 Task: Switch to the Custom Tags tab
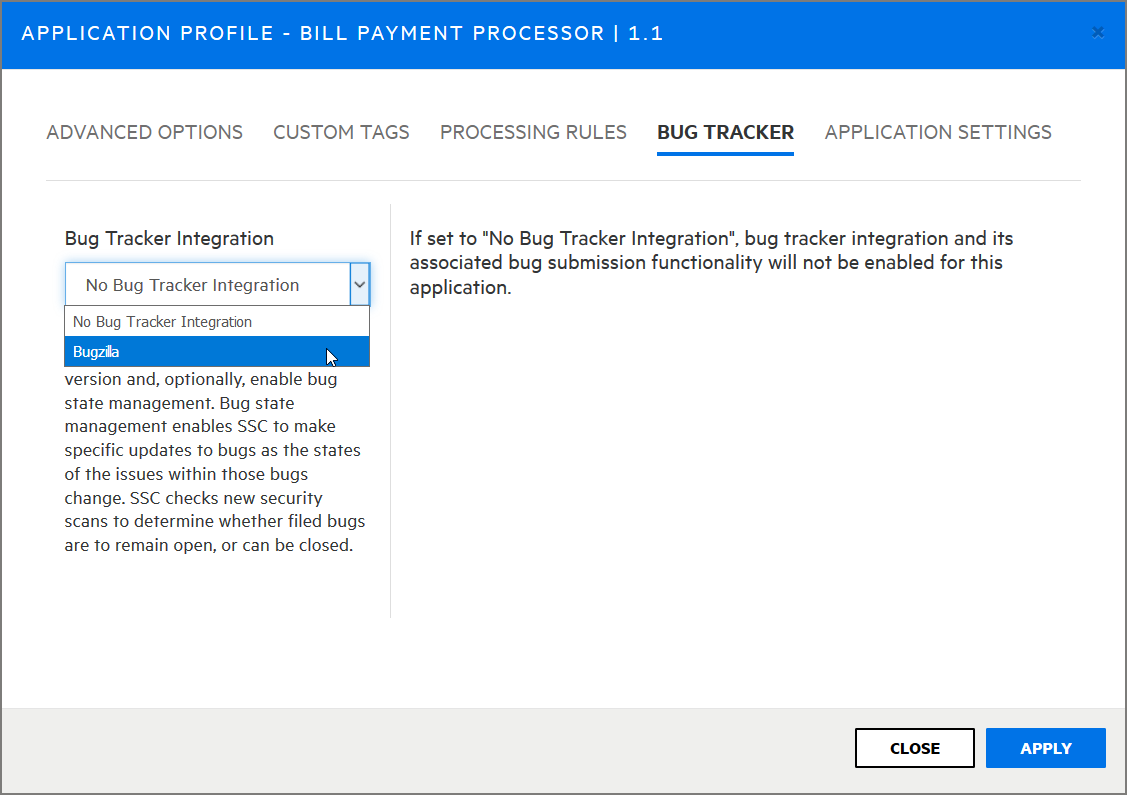click(341, 132)
